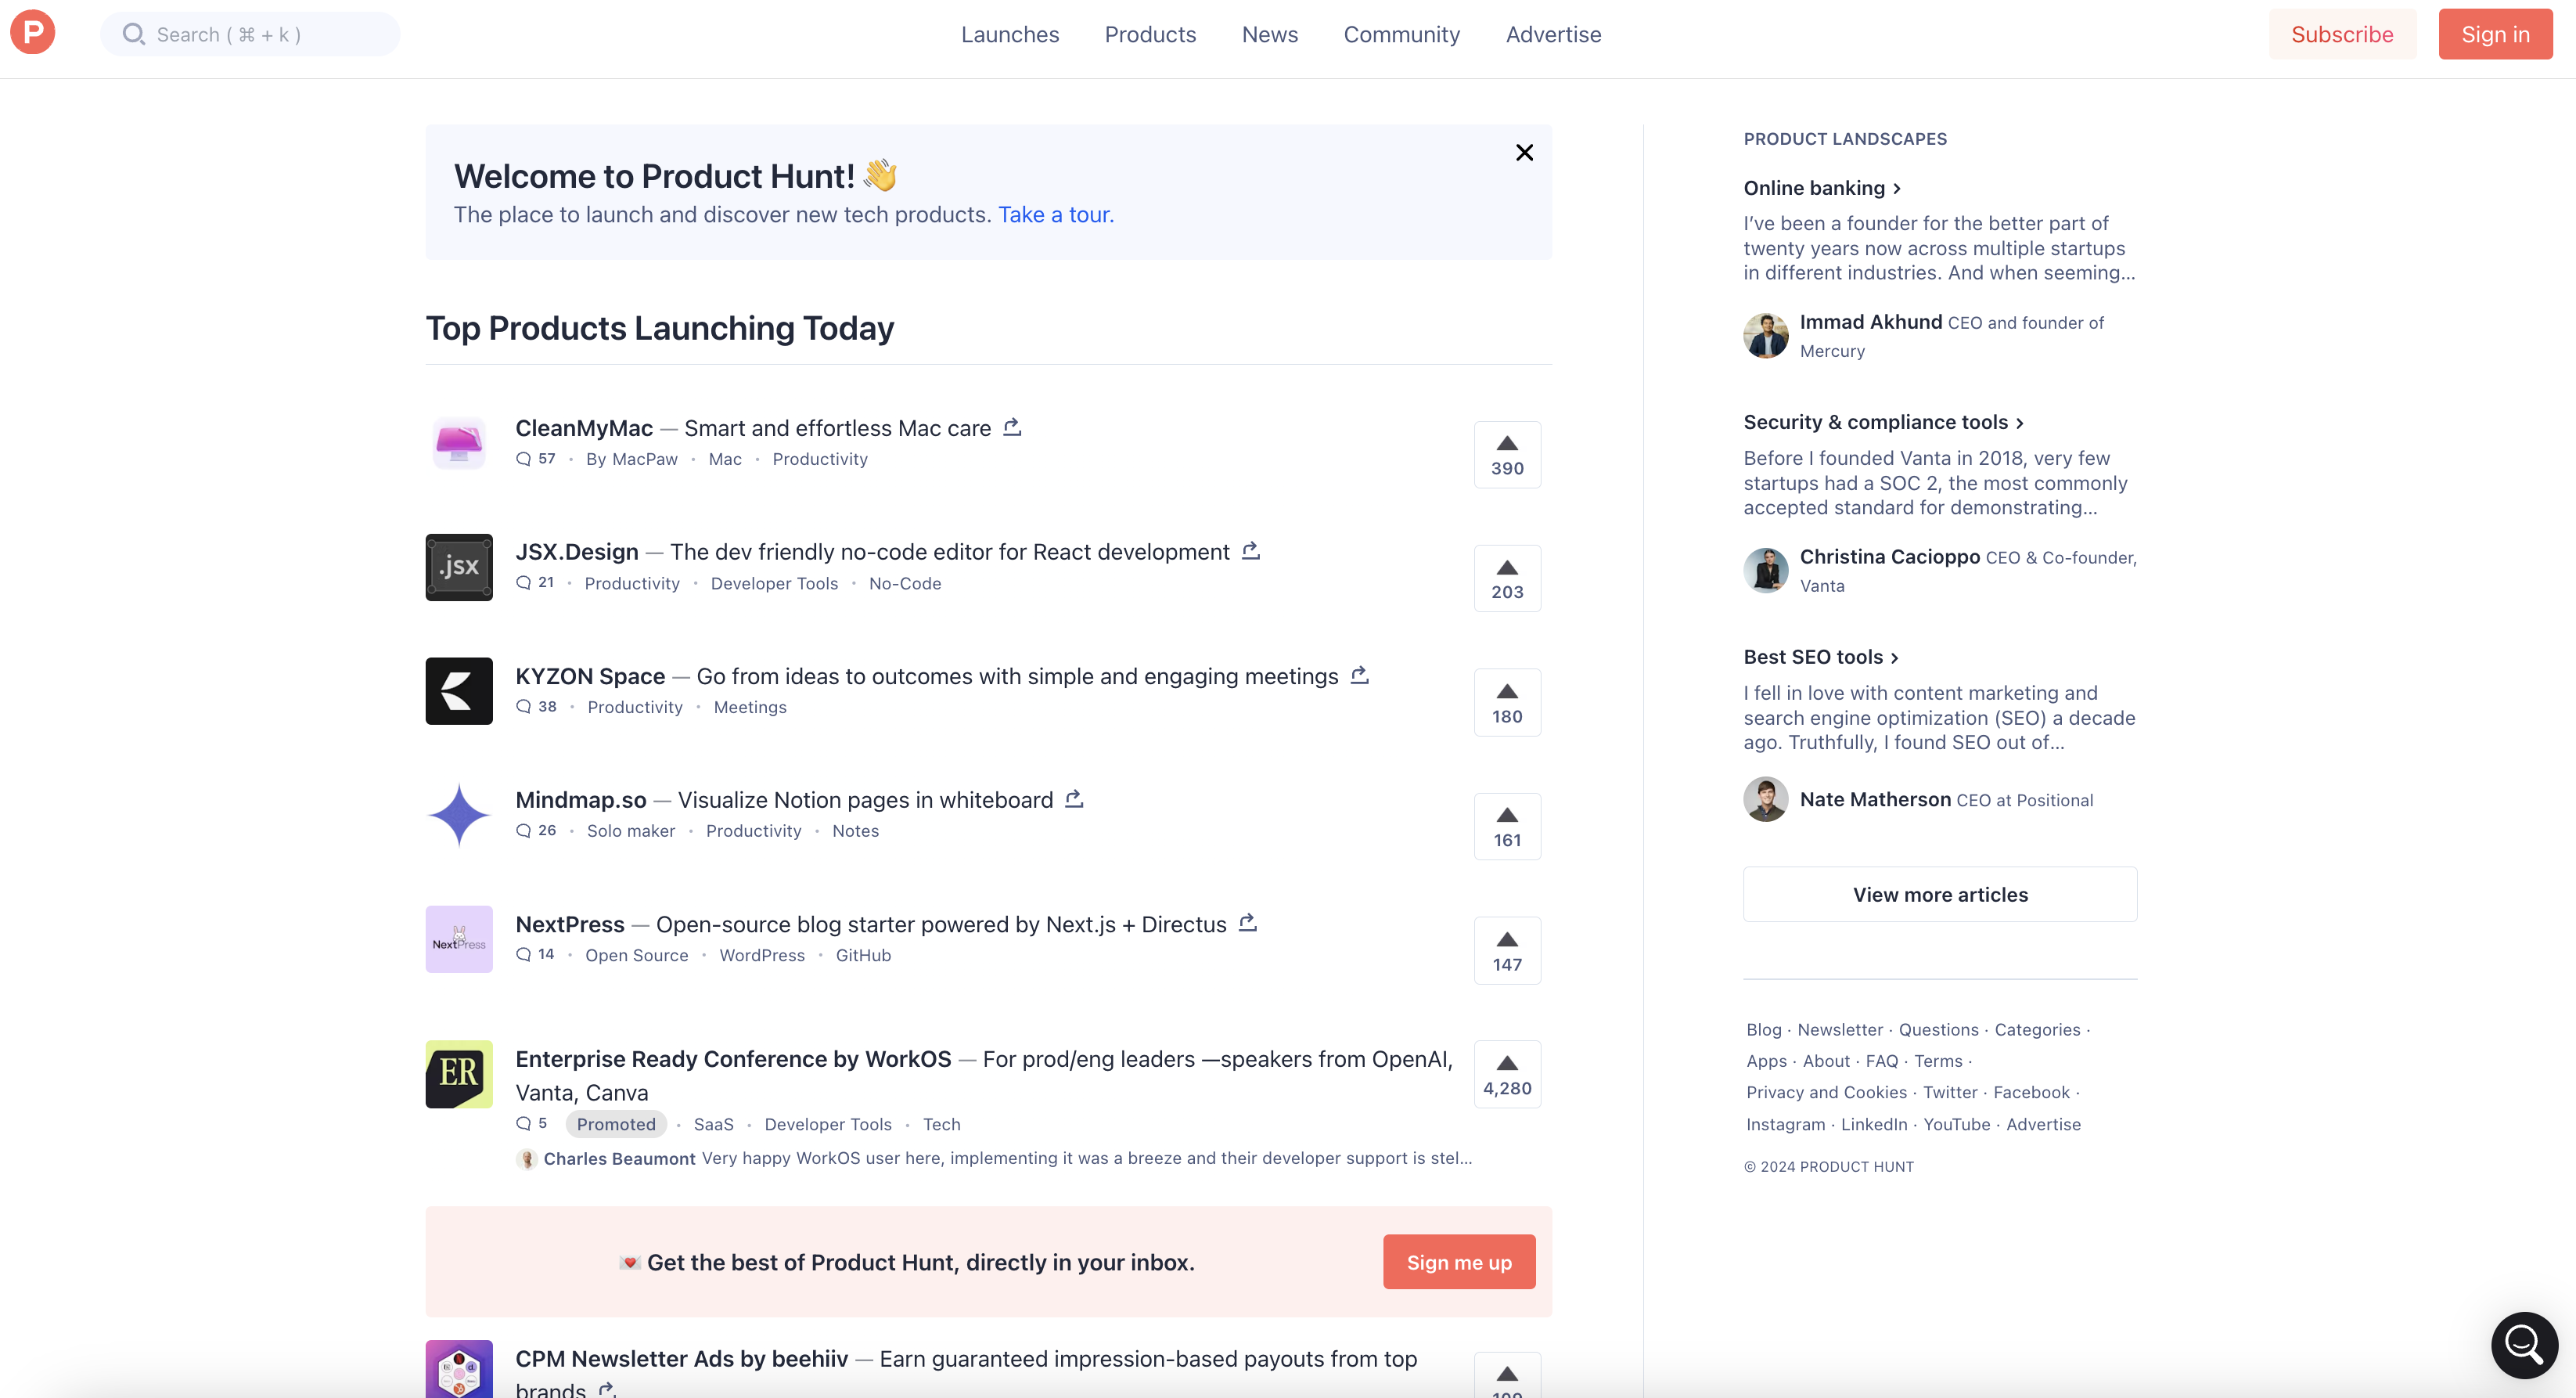Open NextPress external link icon
Viewport: 2576px width, 1398px height.
1247,923
